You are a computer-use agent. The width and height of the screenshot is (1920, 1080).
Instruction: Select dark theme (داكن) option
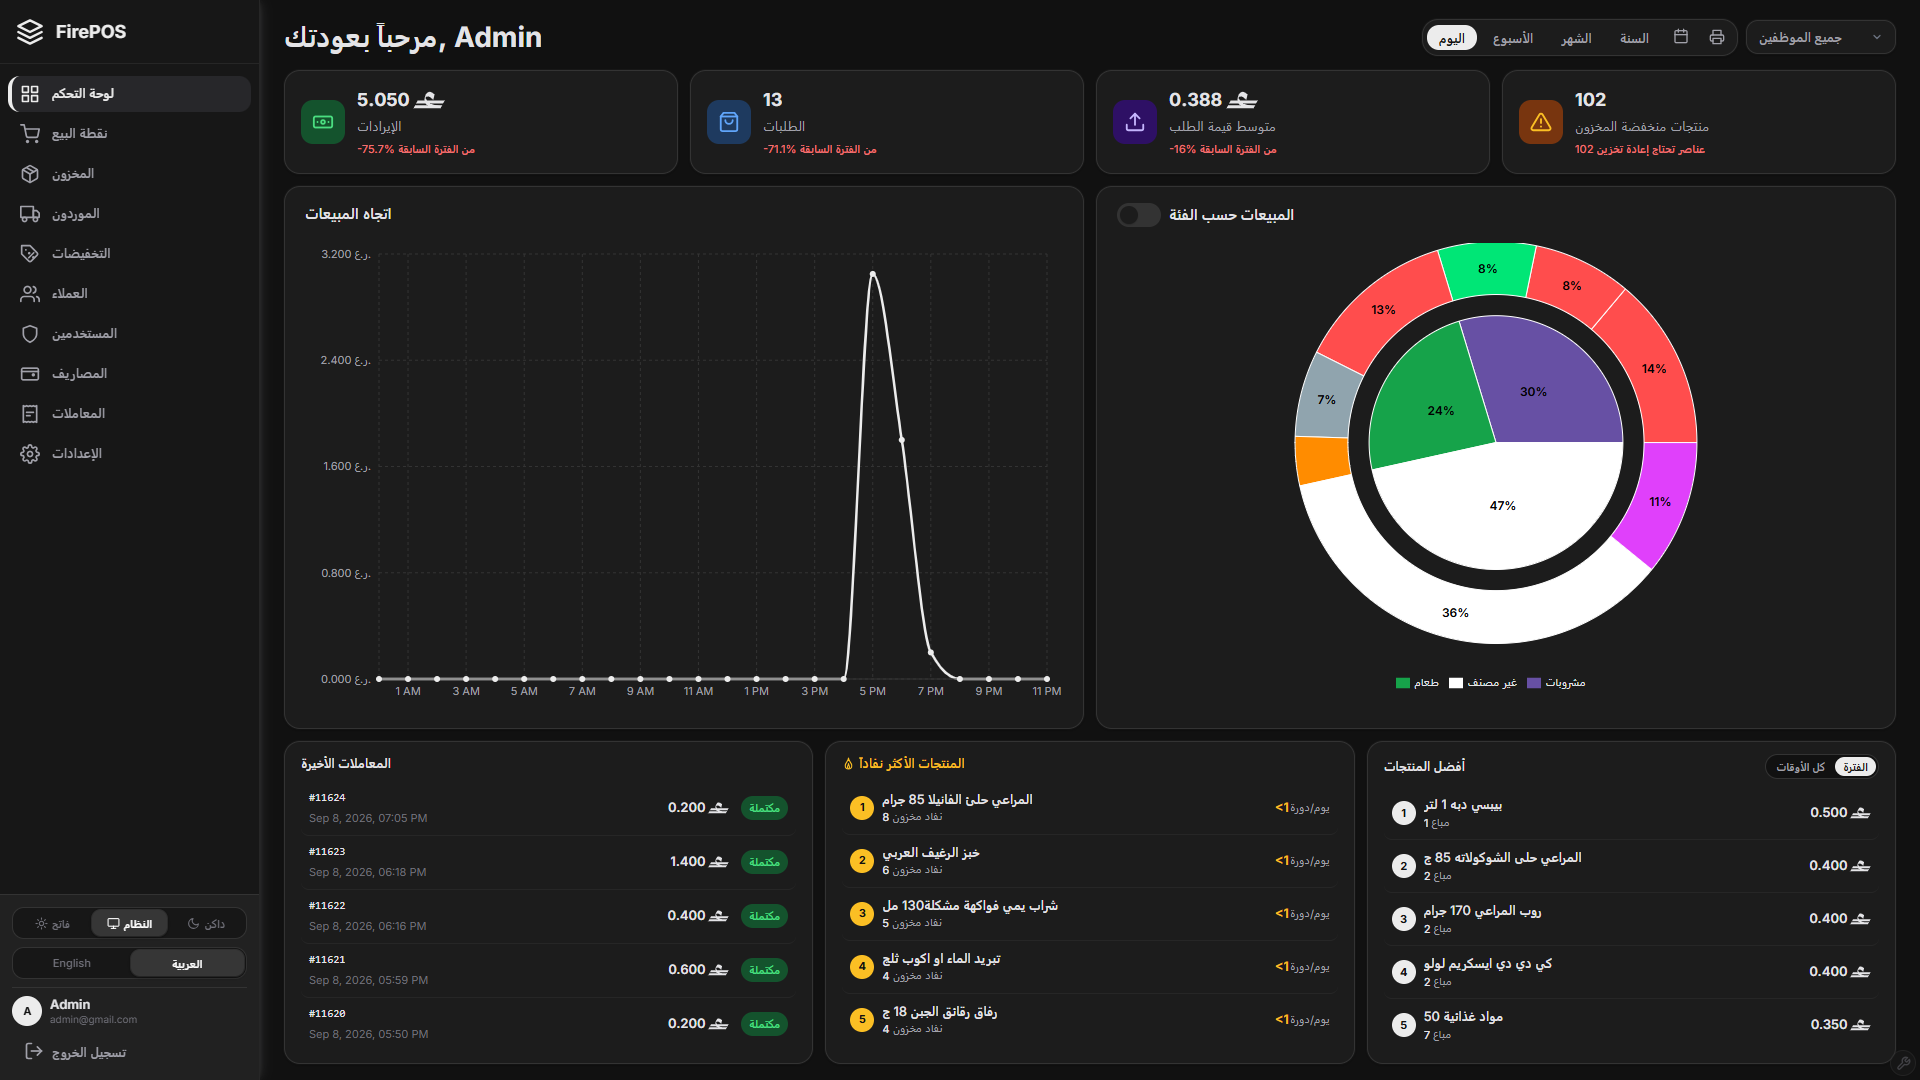coord(206,924)
